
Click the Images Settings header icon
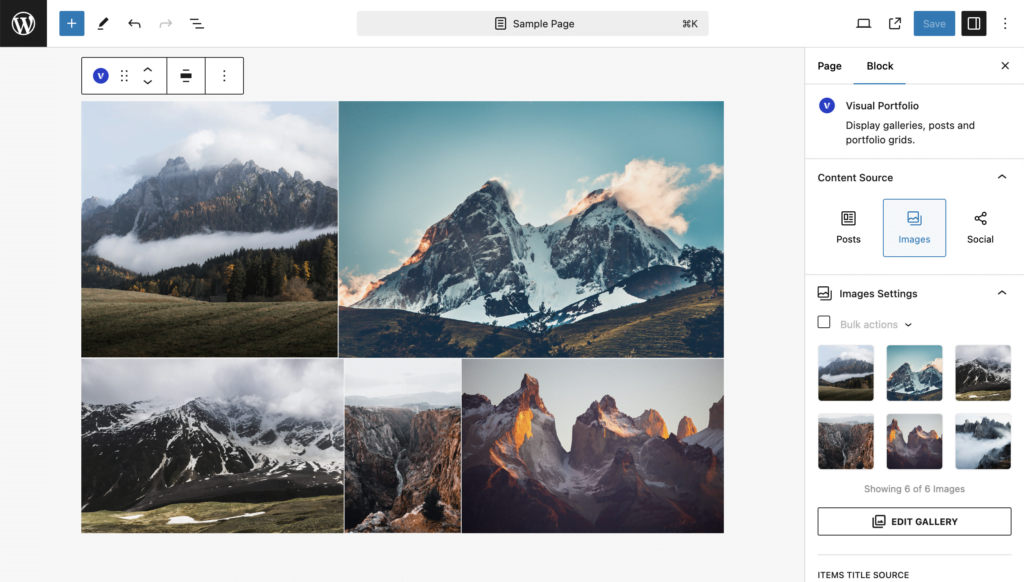[825, 293]
